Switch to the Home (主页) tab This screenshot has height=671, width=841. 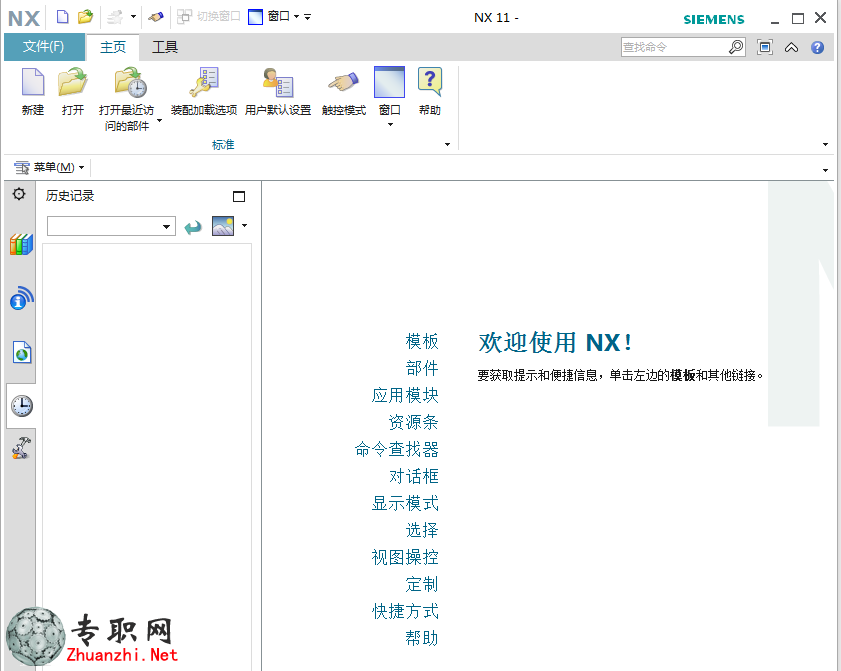[x=113, y=47]
